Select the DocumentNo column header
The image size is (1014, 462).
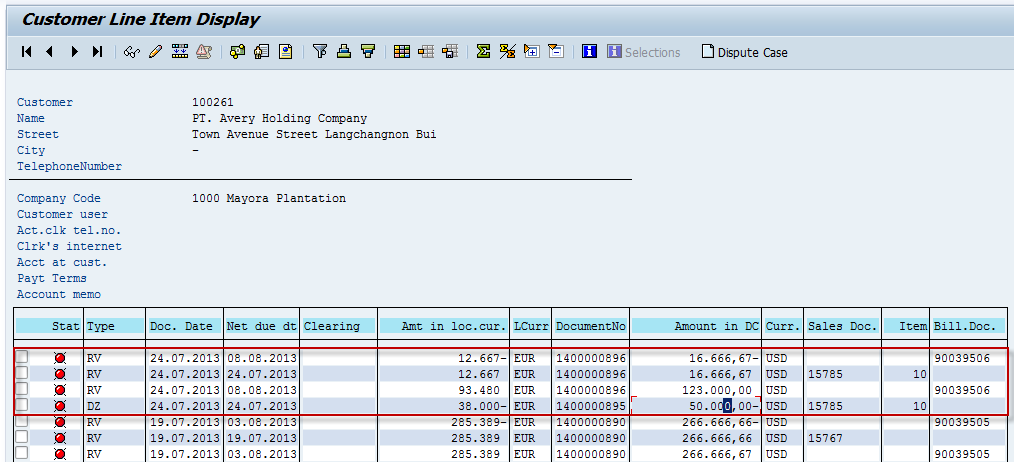point(590,326)
